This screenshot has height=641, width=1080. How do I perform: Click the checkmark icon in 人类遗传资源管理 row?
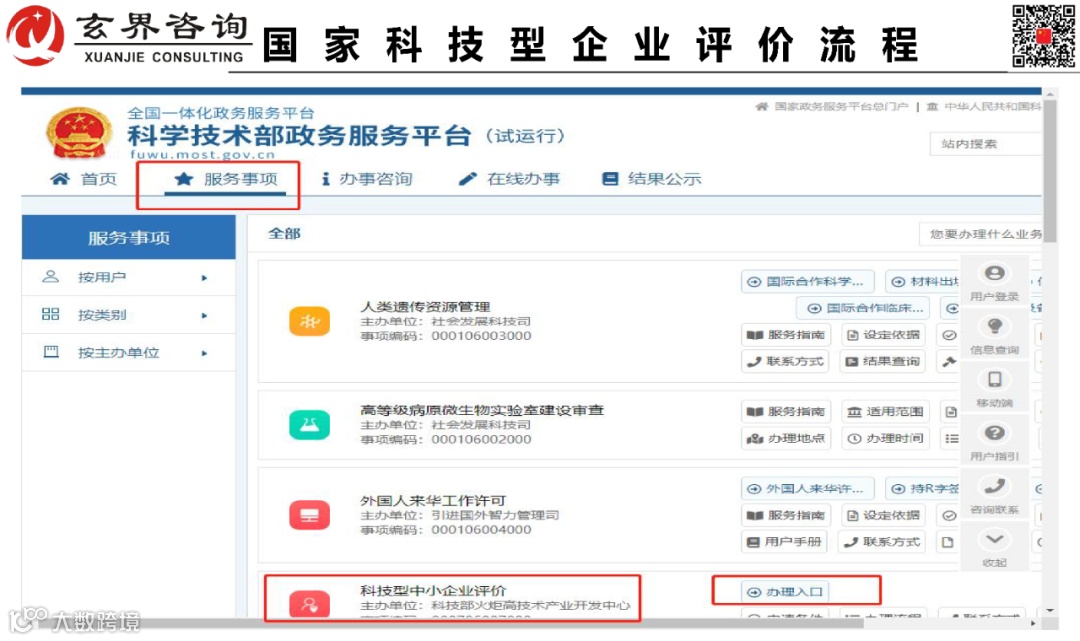point(949,335)
